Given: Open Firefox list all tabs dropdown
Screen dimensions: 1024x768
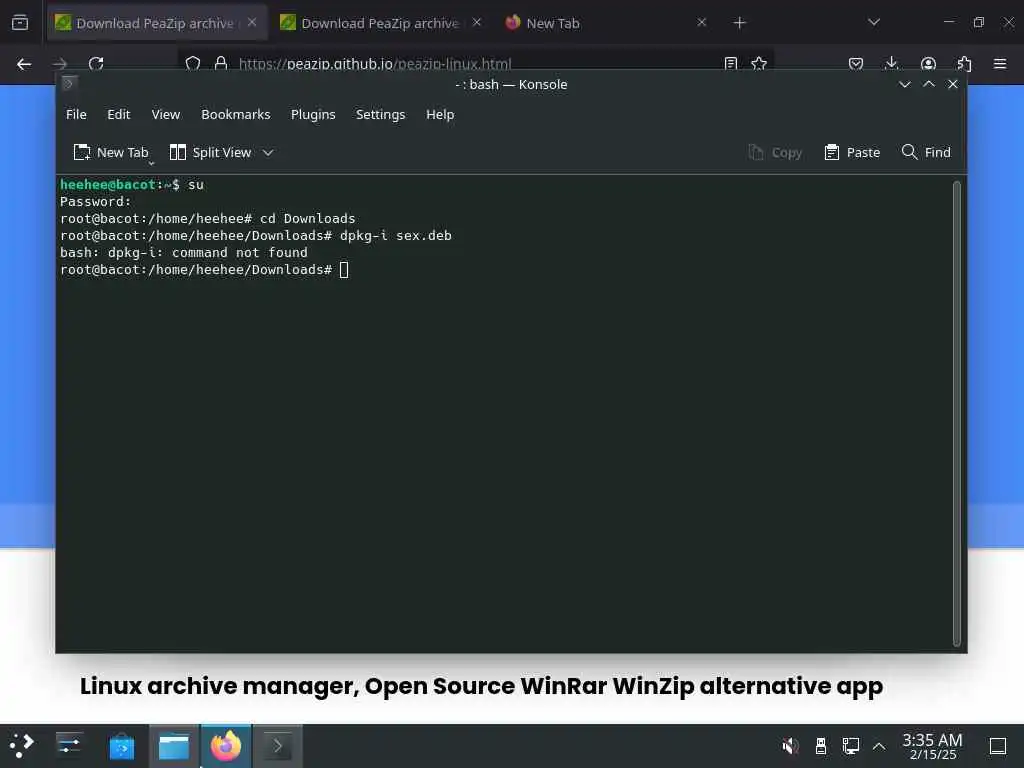Looking at the screenshot, I should (874, 22).
